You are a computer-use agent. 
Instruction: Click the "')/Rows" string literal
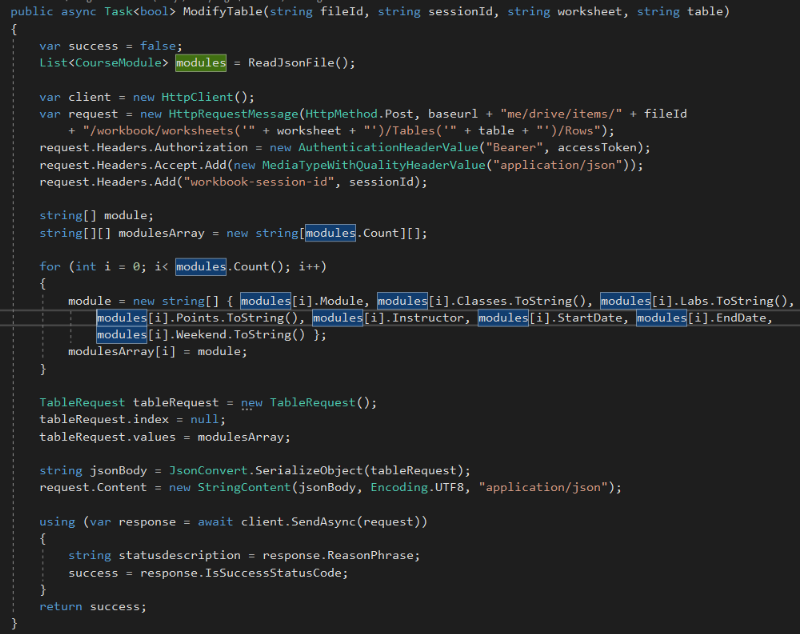(568, 131)
